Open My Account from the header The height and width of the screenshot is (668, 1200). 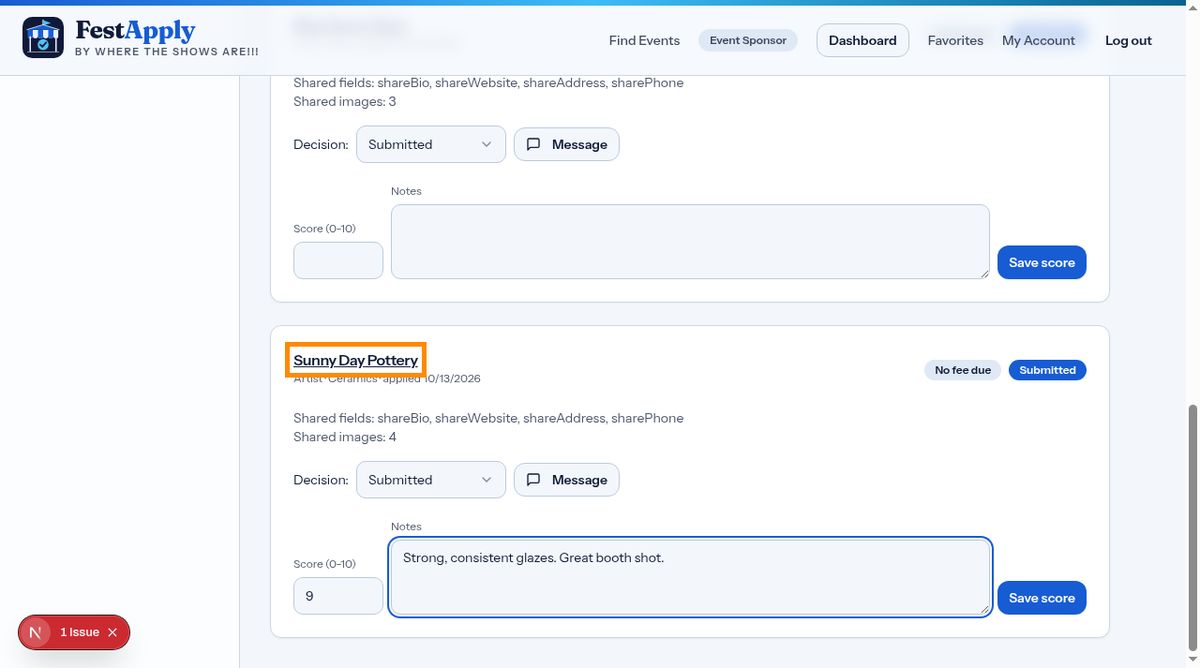click(x=1038, y=41)
